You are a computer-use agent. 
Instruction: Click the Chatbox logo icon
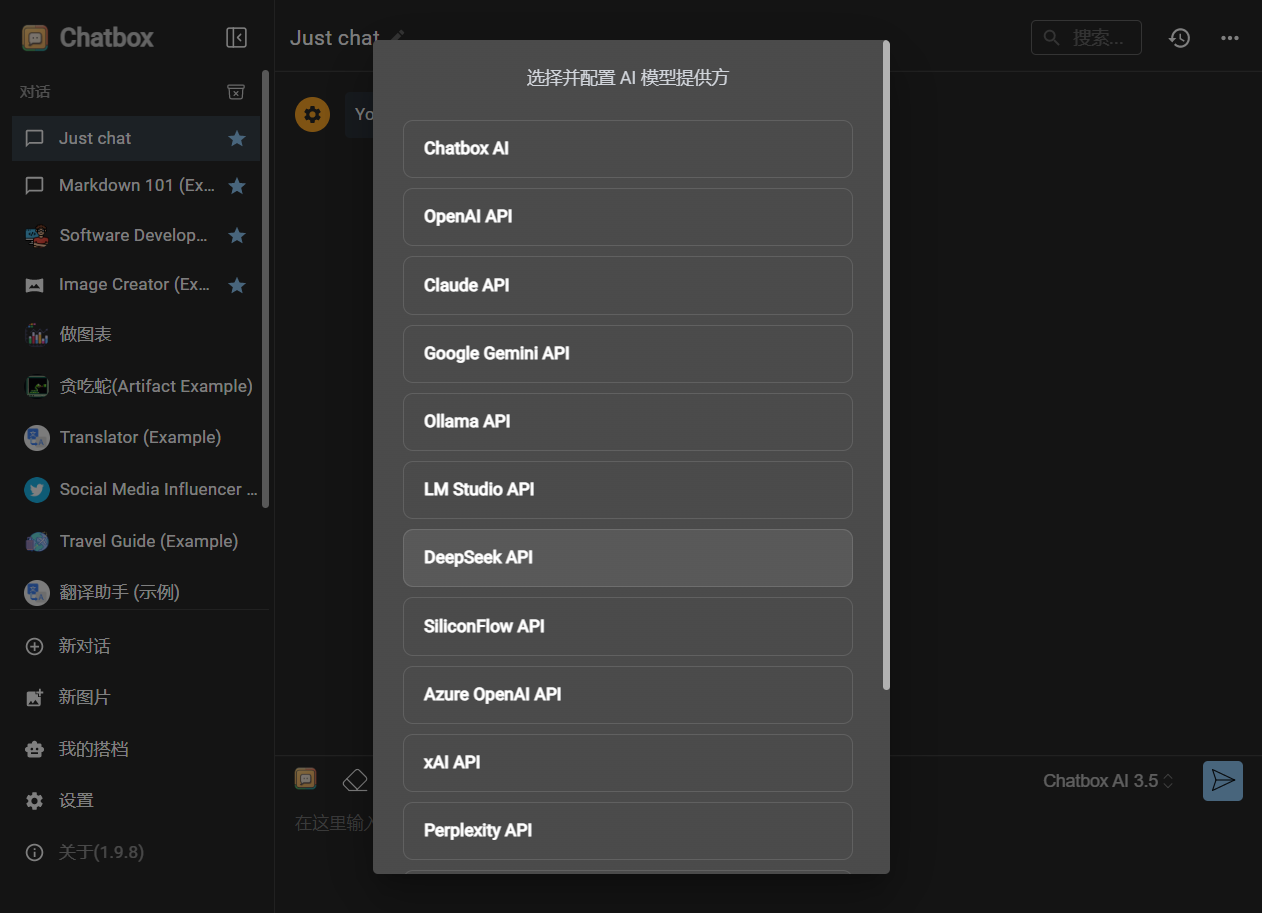pos(35,38)
